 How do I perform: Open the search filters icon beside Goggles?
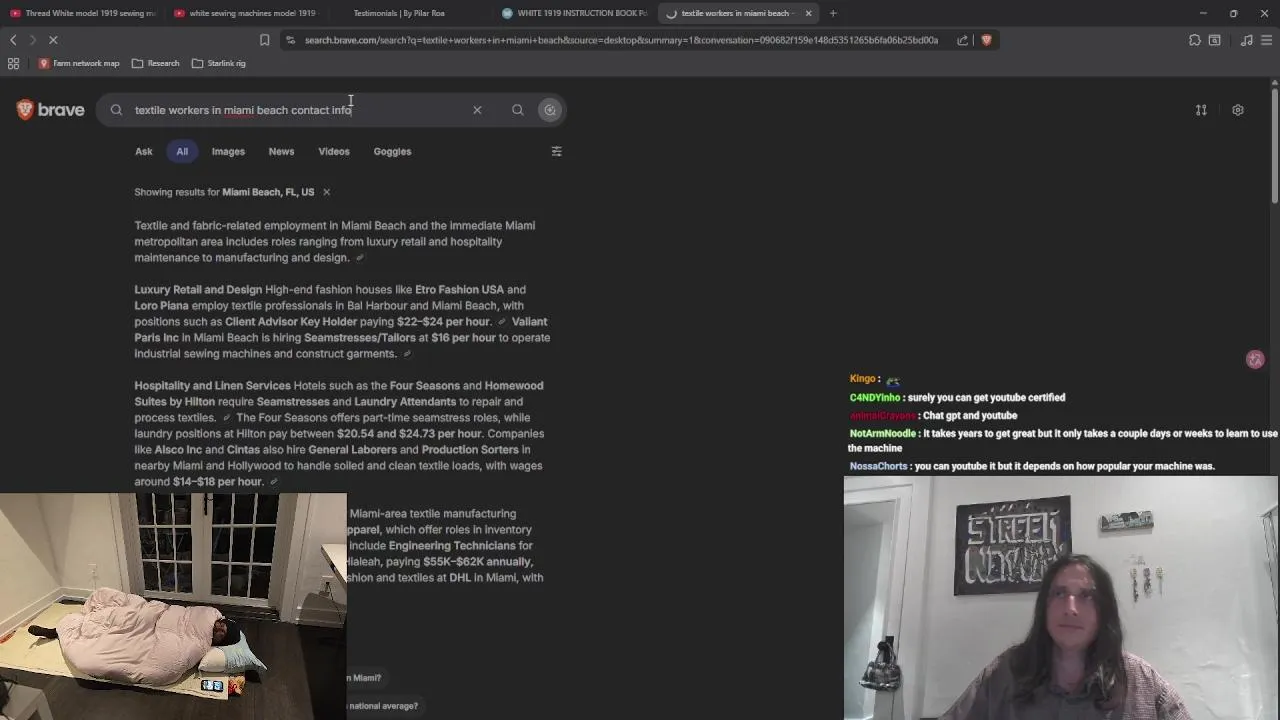pyautogui.click(x=557, y=151)
